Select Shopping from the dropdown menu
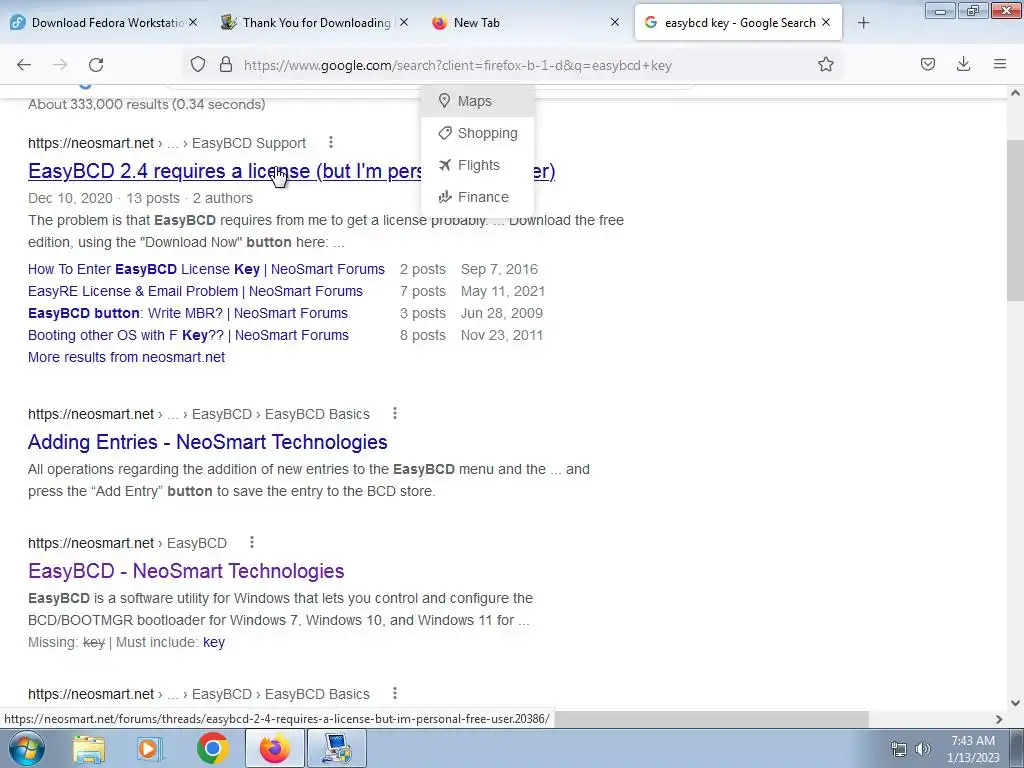 click(x=477, y=133)
